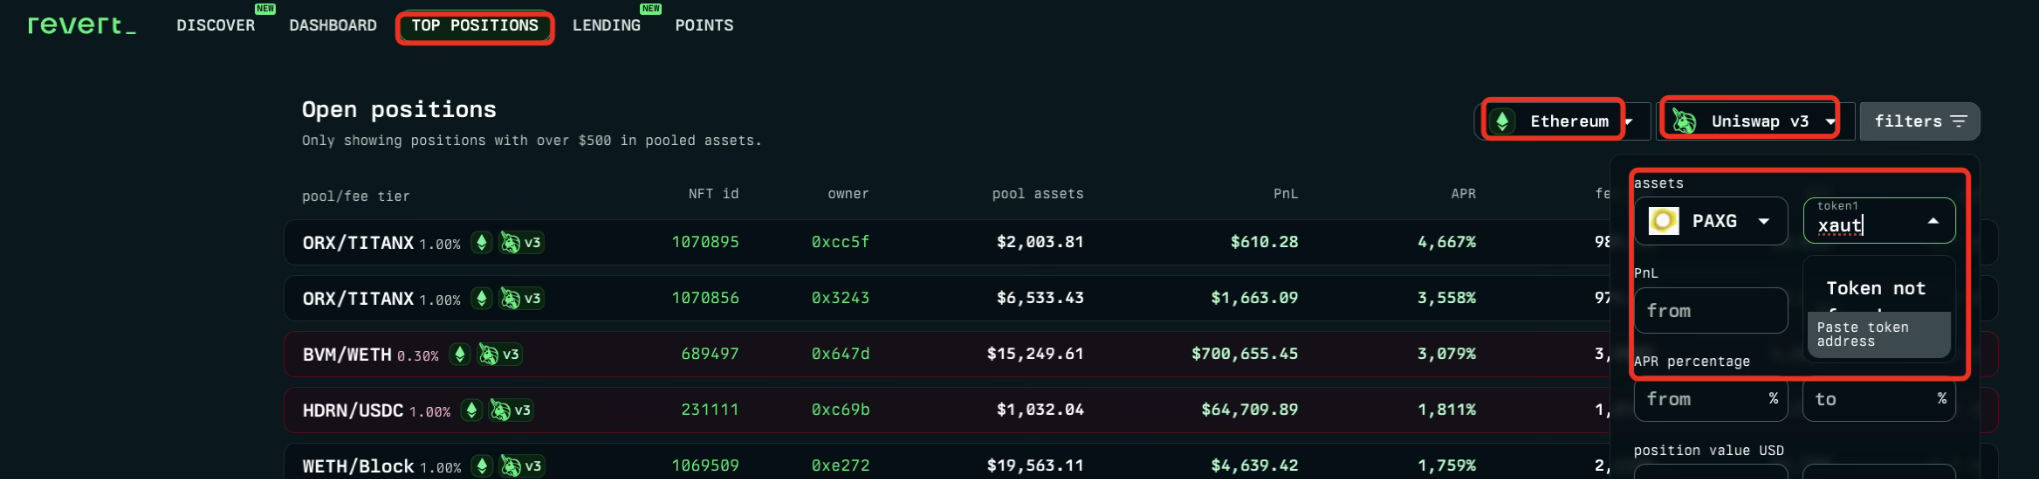
Task: Collapse the token1 dropdown arrow
Action: (1933, 221)
